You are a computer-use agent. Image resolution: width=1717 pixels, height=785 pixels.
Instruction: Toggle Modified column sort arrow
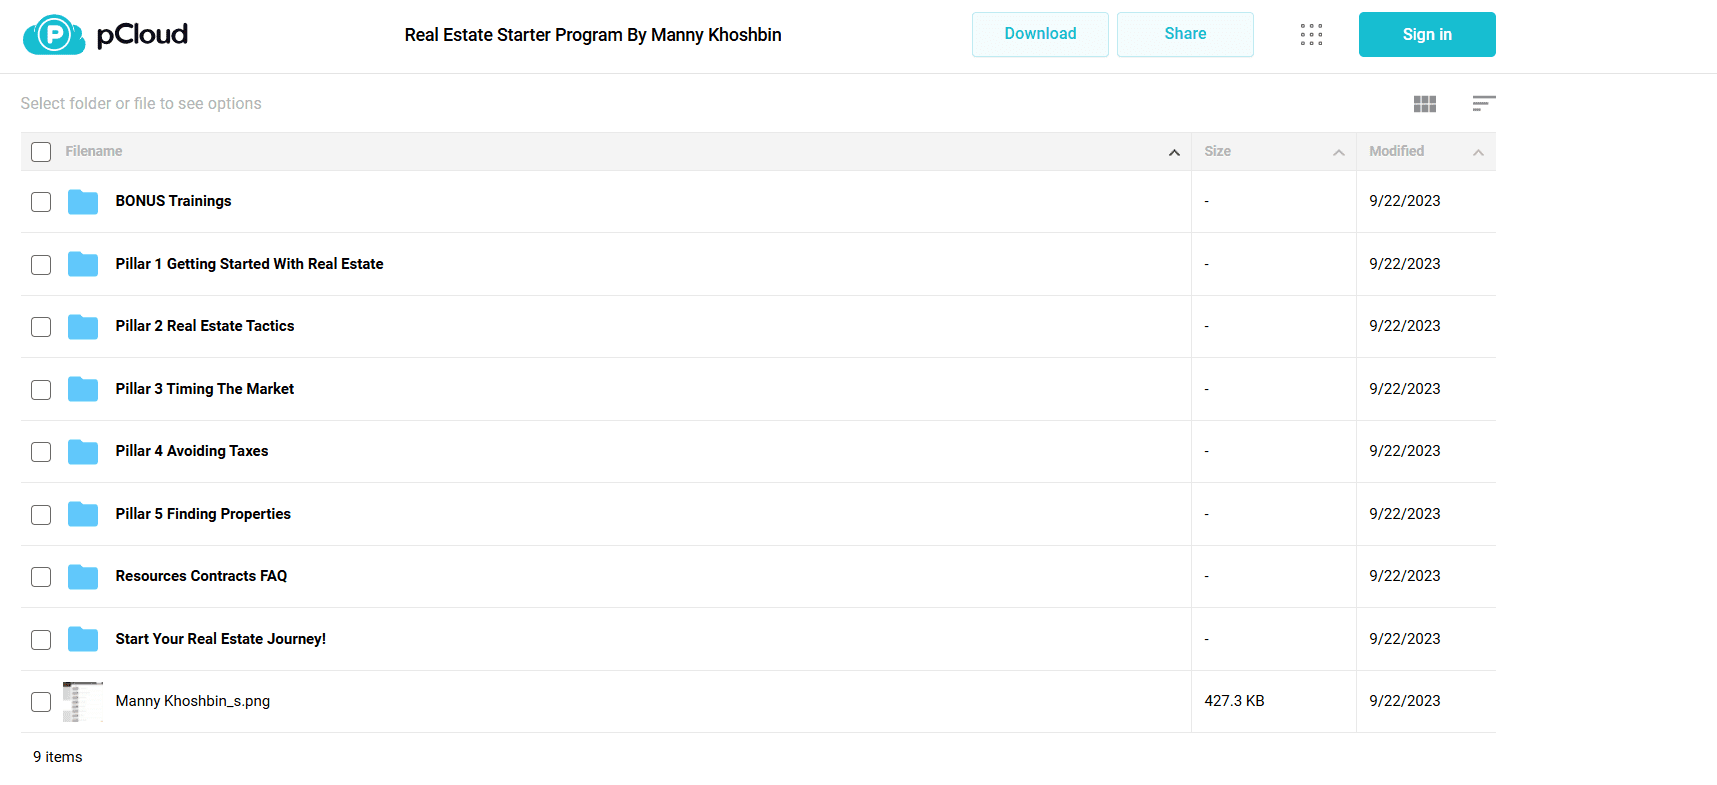coord(1478,153)
